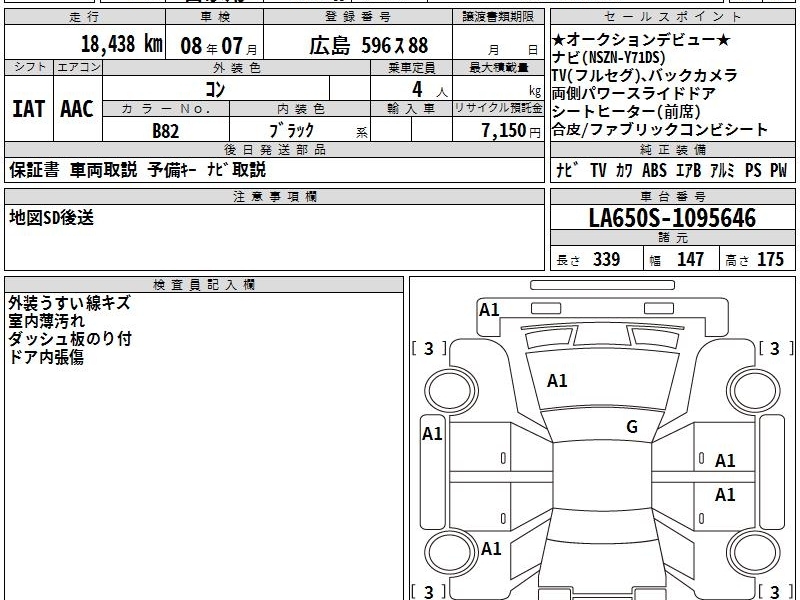Viewport: 800px width, 600px height.
Task: Select inspector note 室内薄汚れ
Action: point(47,321)
